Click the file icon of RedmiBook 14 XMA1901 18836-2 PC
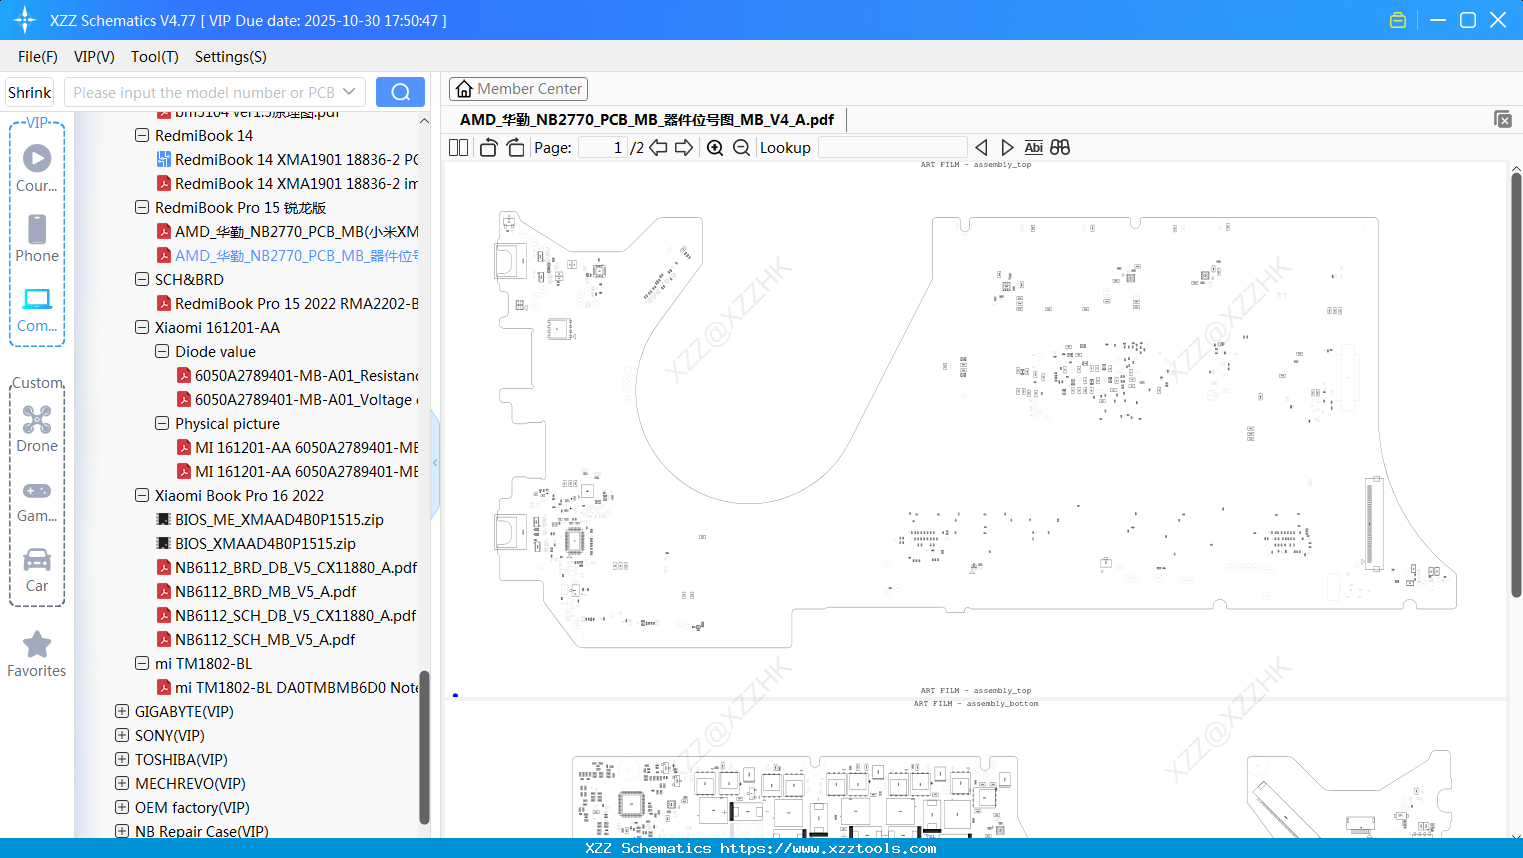Image resolution: width=1523 pixels, height=858 pixels. pos(164,160)
